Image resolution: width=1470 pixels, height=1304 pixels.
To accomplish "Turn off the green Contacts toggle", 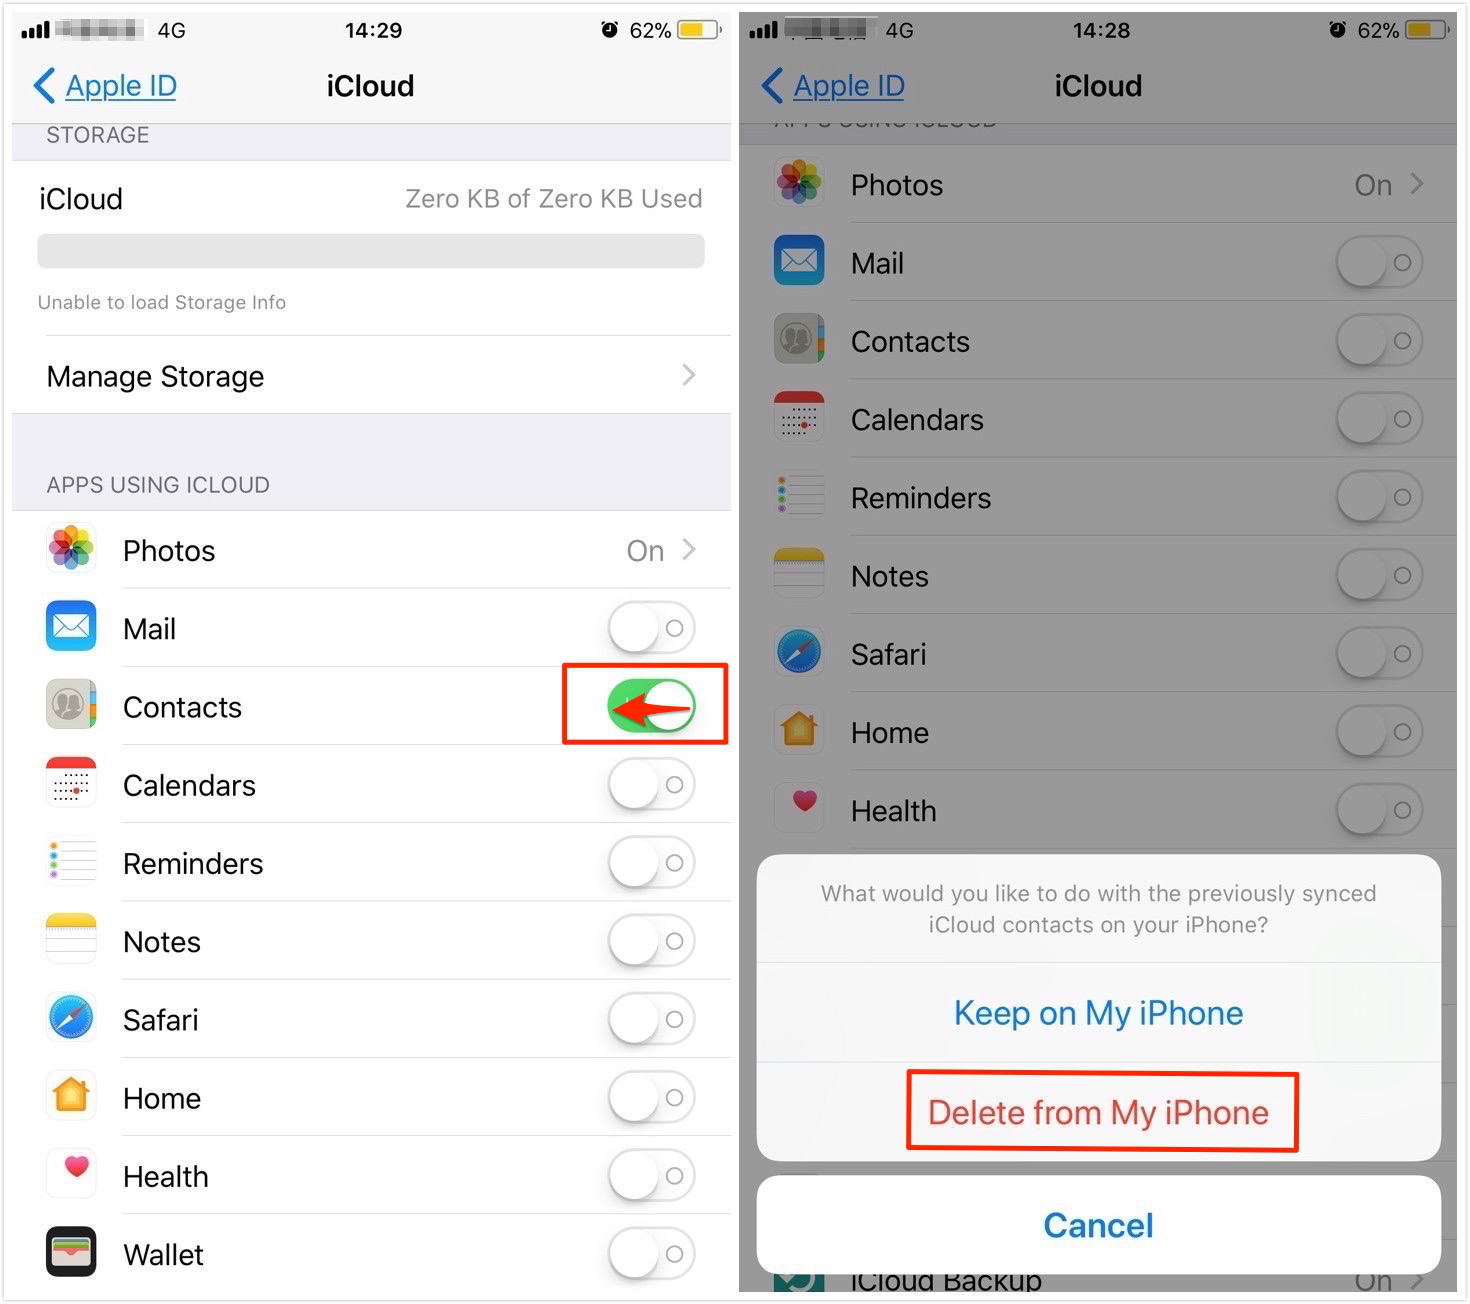I will tap(651, 706).
